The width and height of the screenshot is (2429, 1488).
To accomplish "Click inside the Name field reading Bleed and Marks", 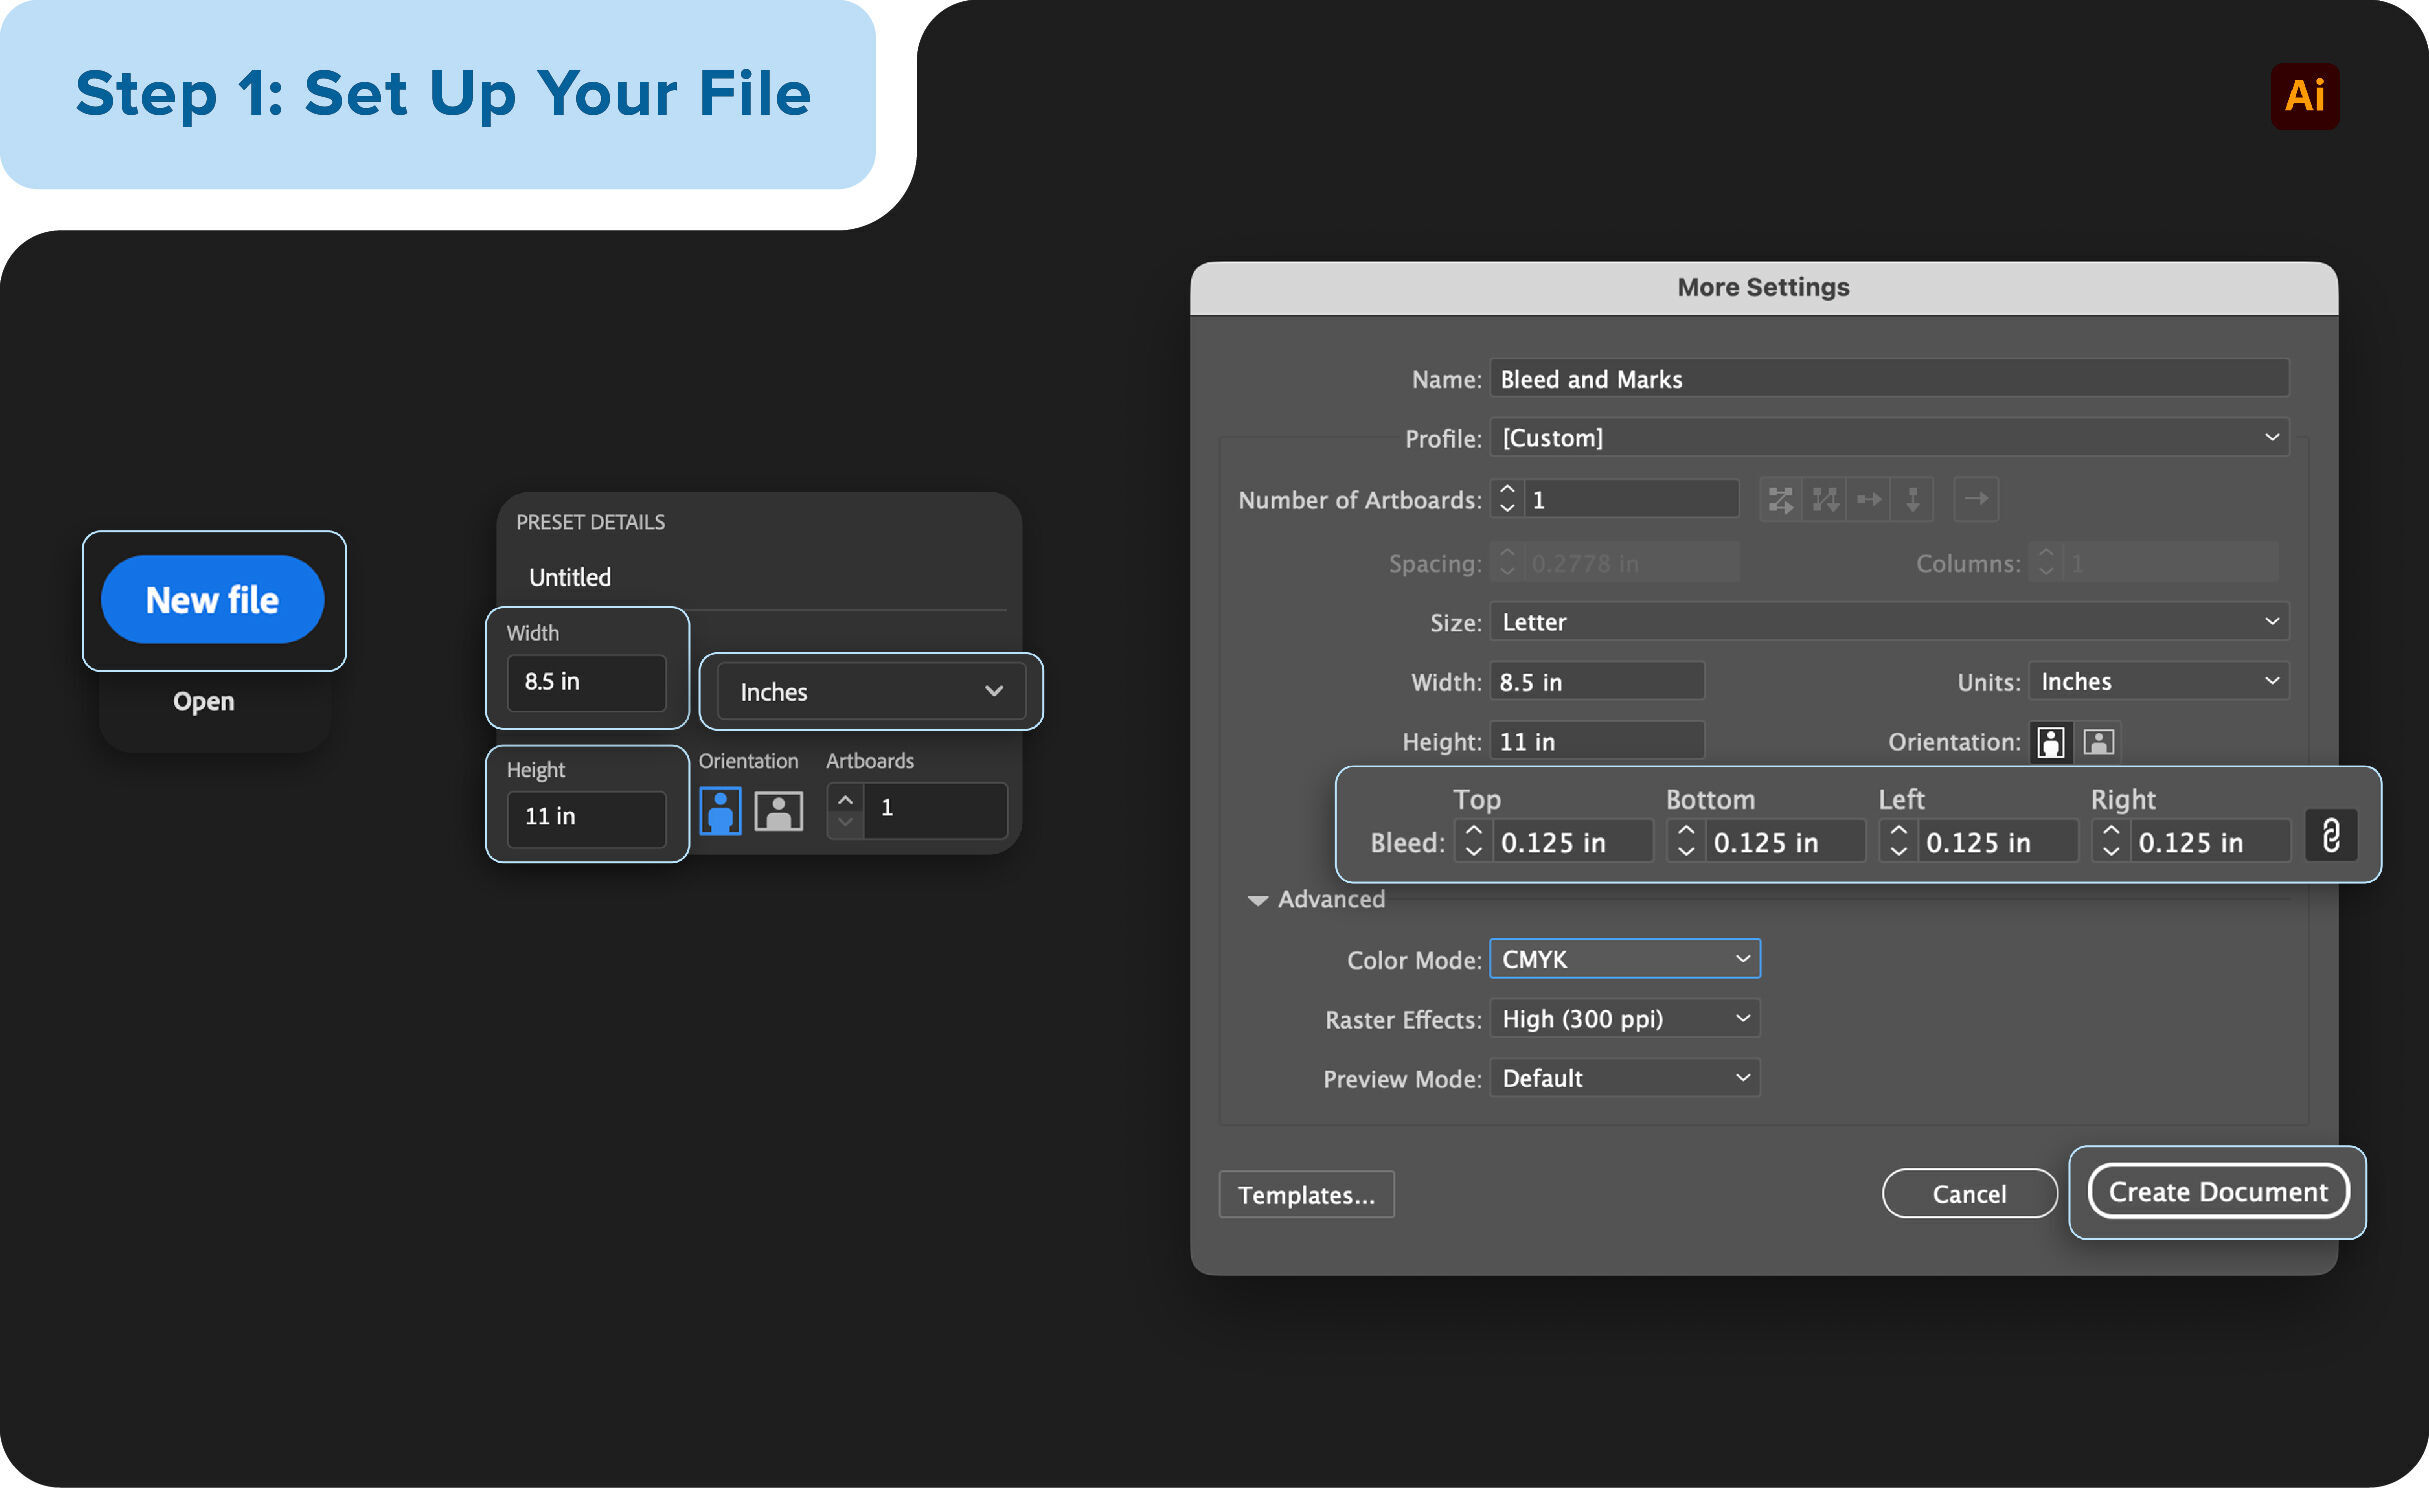I will click(x=1888, y=378).
